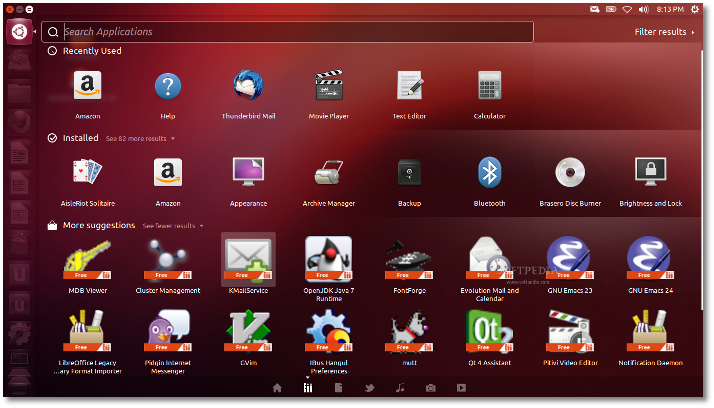Switch to the Twitter social lens
714x408 pixels.
click(x=369, y=388)
